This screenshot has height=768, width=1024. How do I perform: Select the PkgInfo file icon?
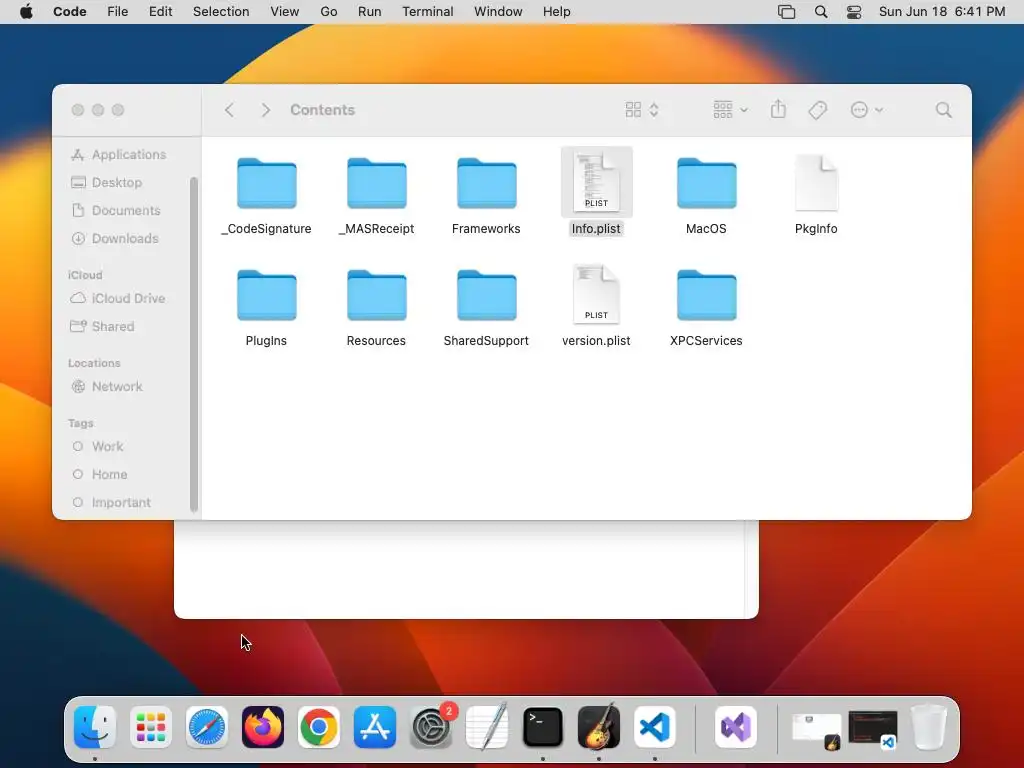(816, 182)
